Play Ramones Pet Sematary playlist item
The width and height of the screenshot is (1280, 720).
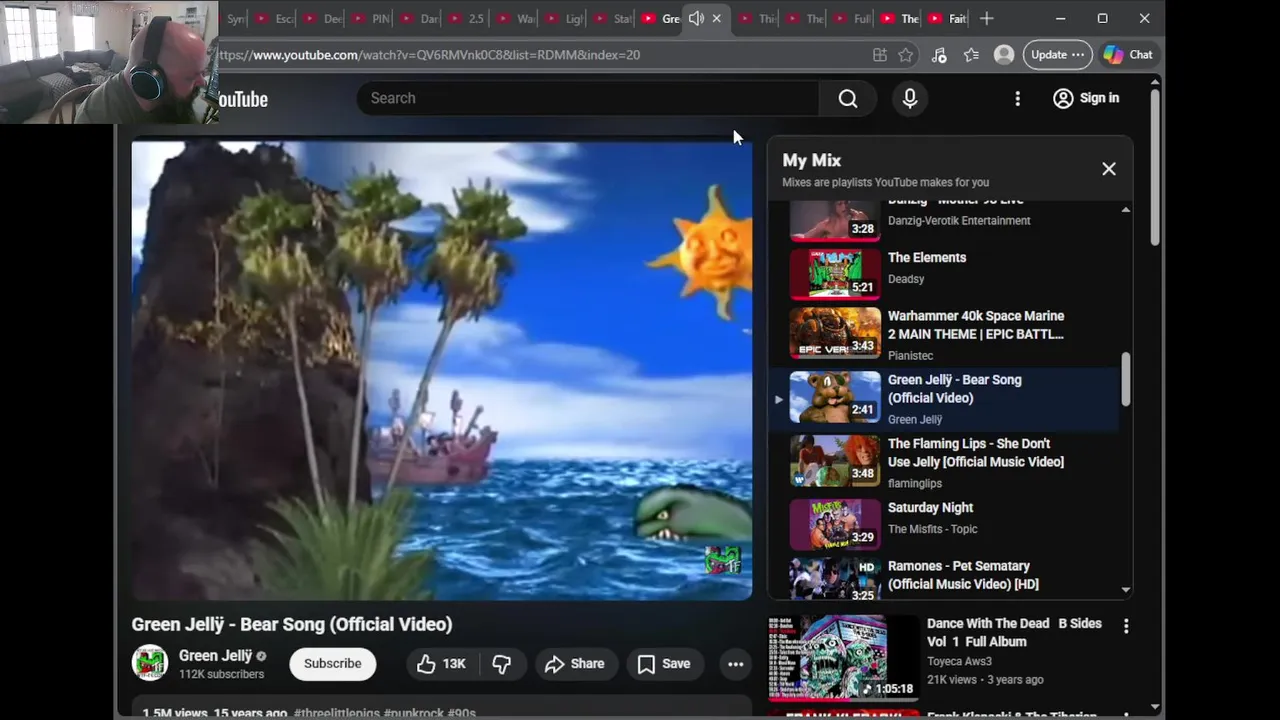click(944, 578)
